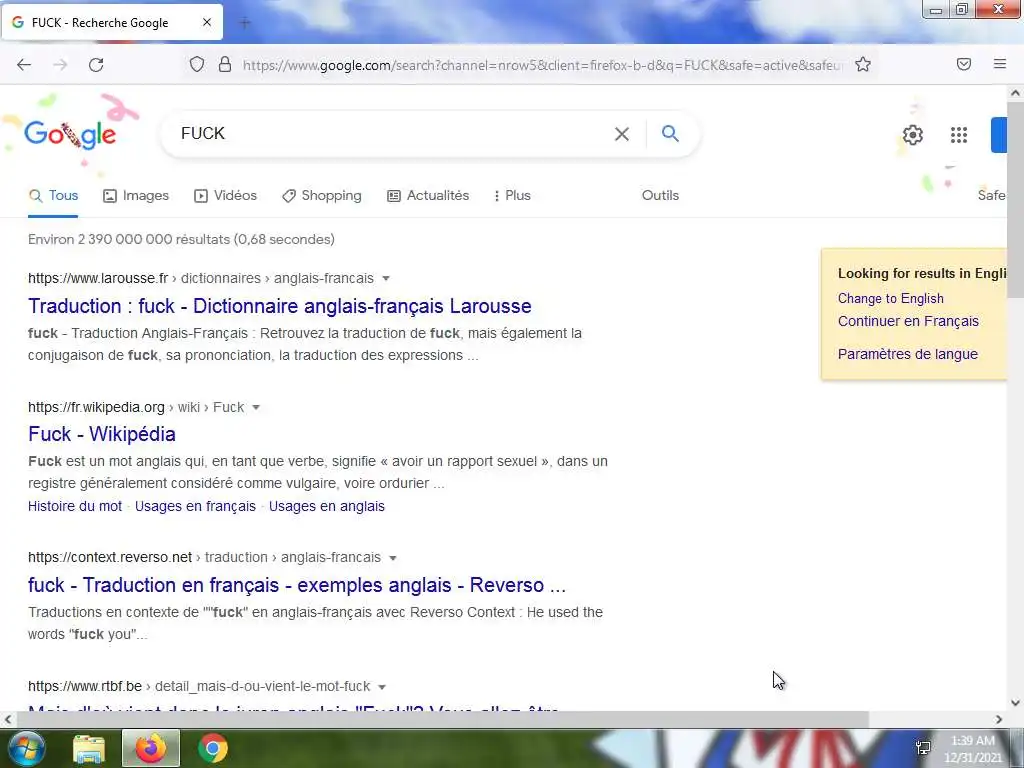
Task: Expand the fr.wikipedia.org result options arrow
Action: tap(256, 408)
